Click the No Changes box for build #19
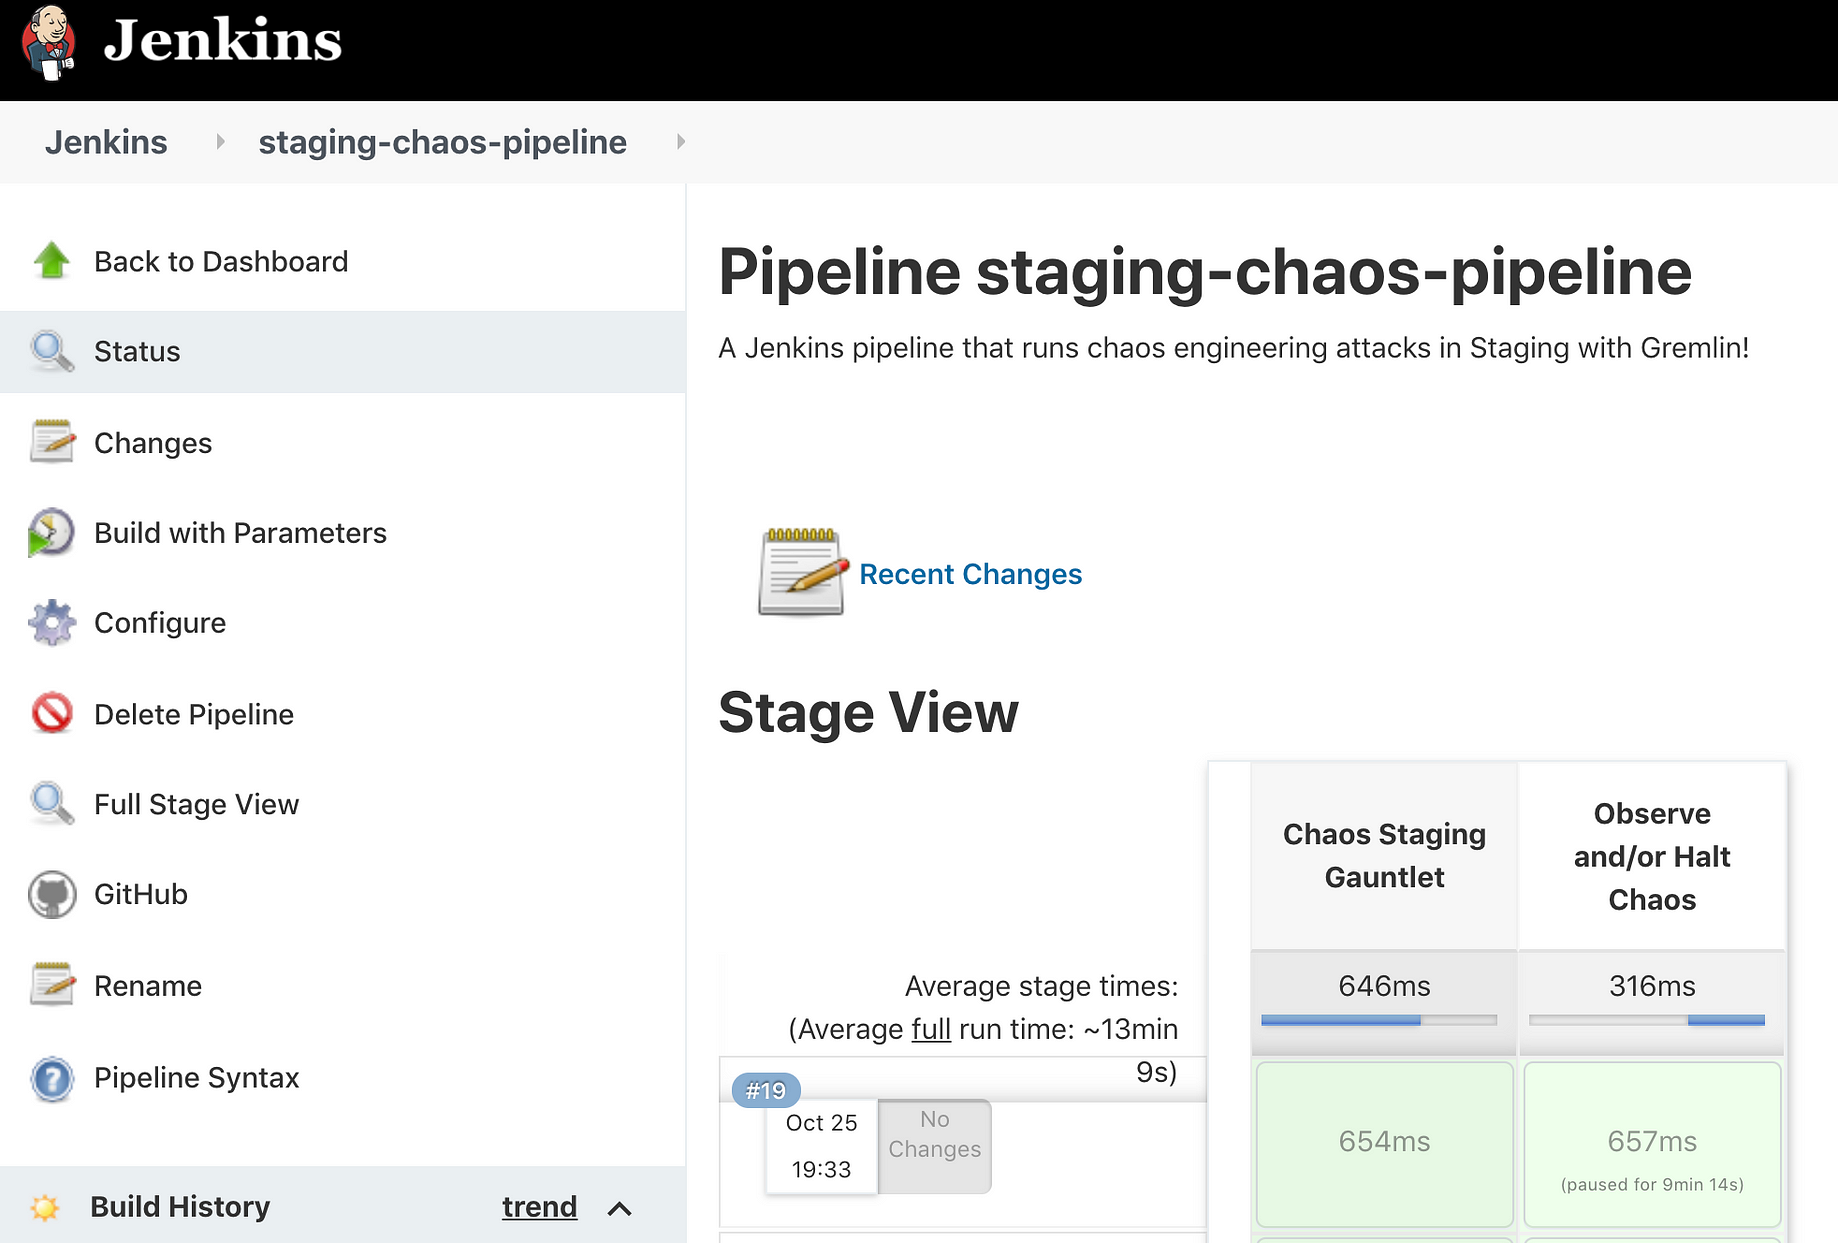1838x1243 pixels. pos(935,1146)
